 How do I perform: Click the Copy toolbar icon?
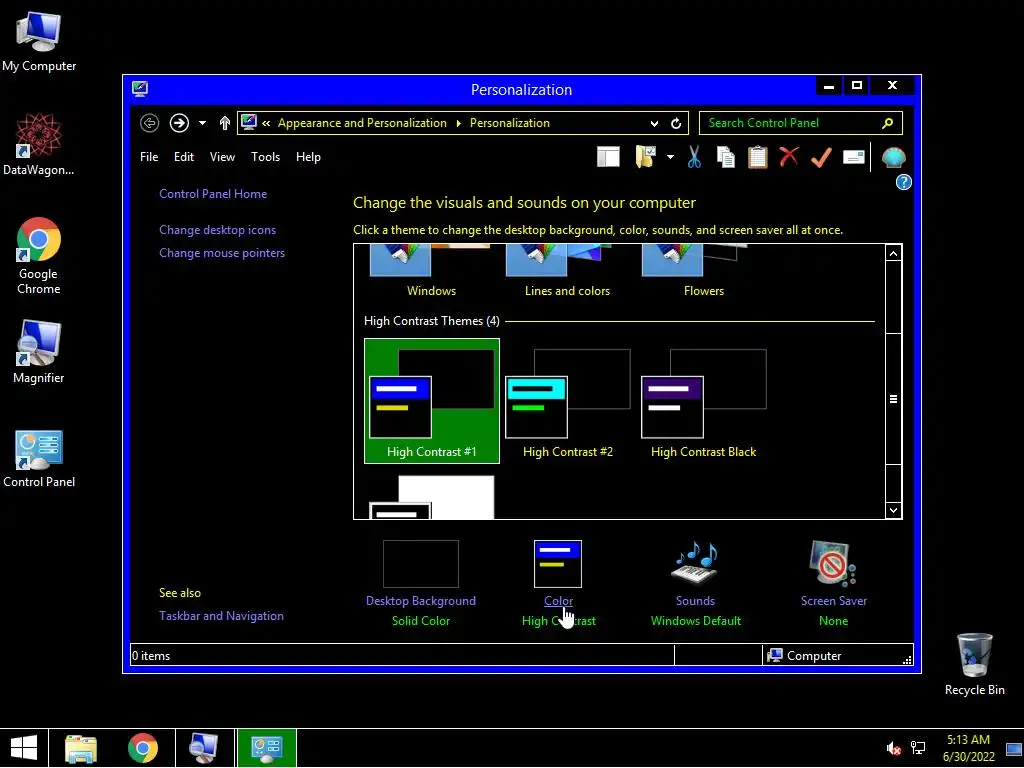pos(726,157)
